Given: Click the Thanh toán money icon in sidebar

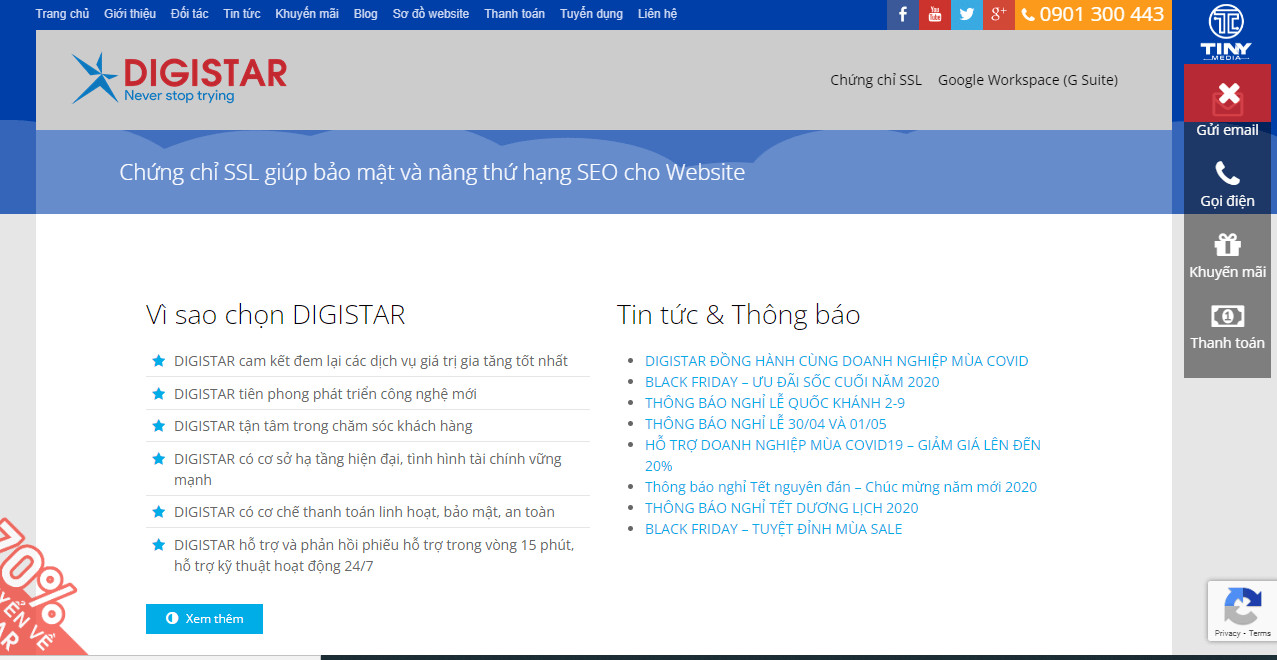Looking at the screenshot, I should click(x=1226, y=314).
